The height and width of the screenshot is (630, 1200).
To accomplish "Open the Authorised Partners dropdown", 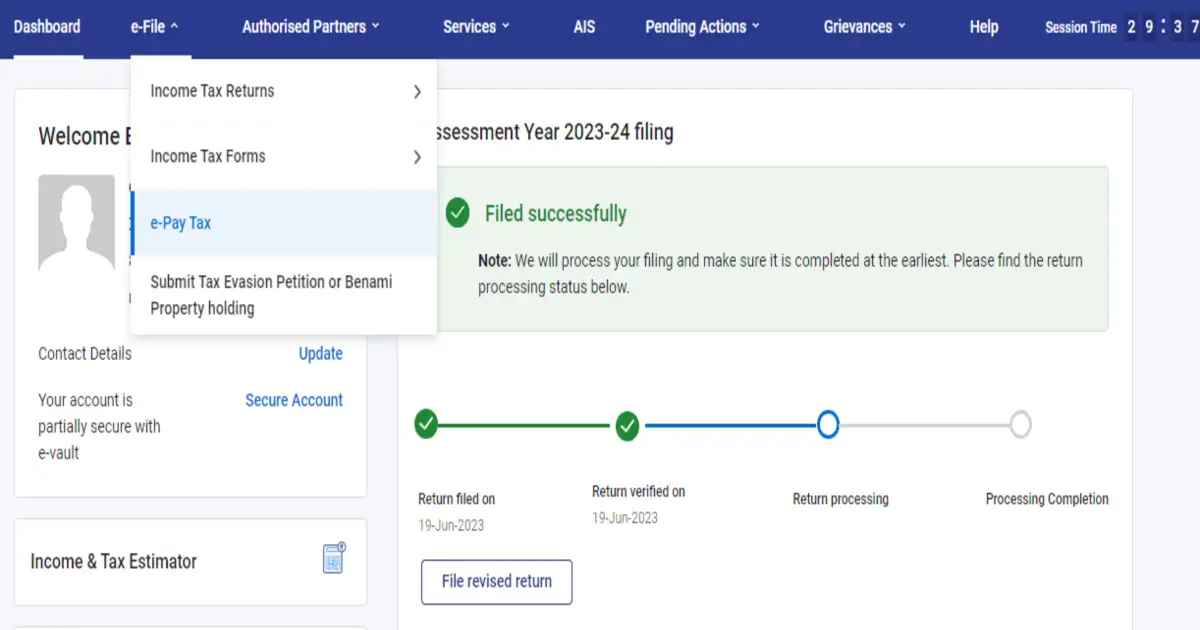I will point(310,27).
